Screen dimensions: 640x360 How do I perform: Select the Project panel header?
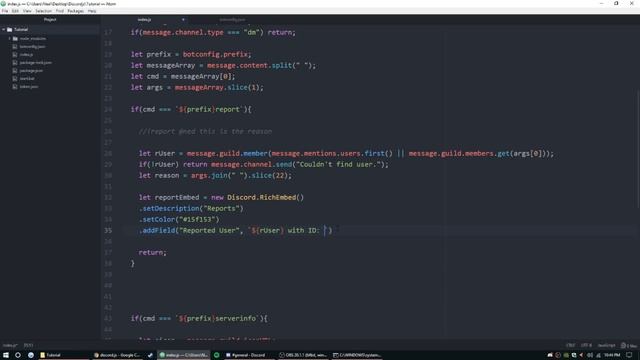click(50, 20)
